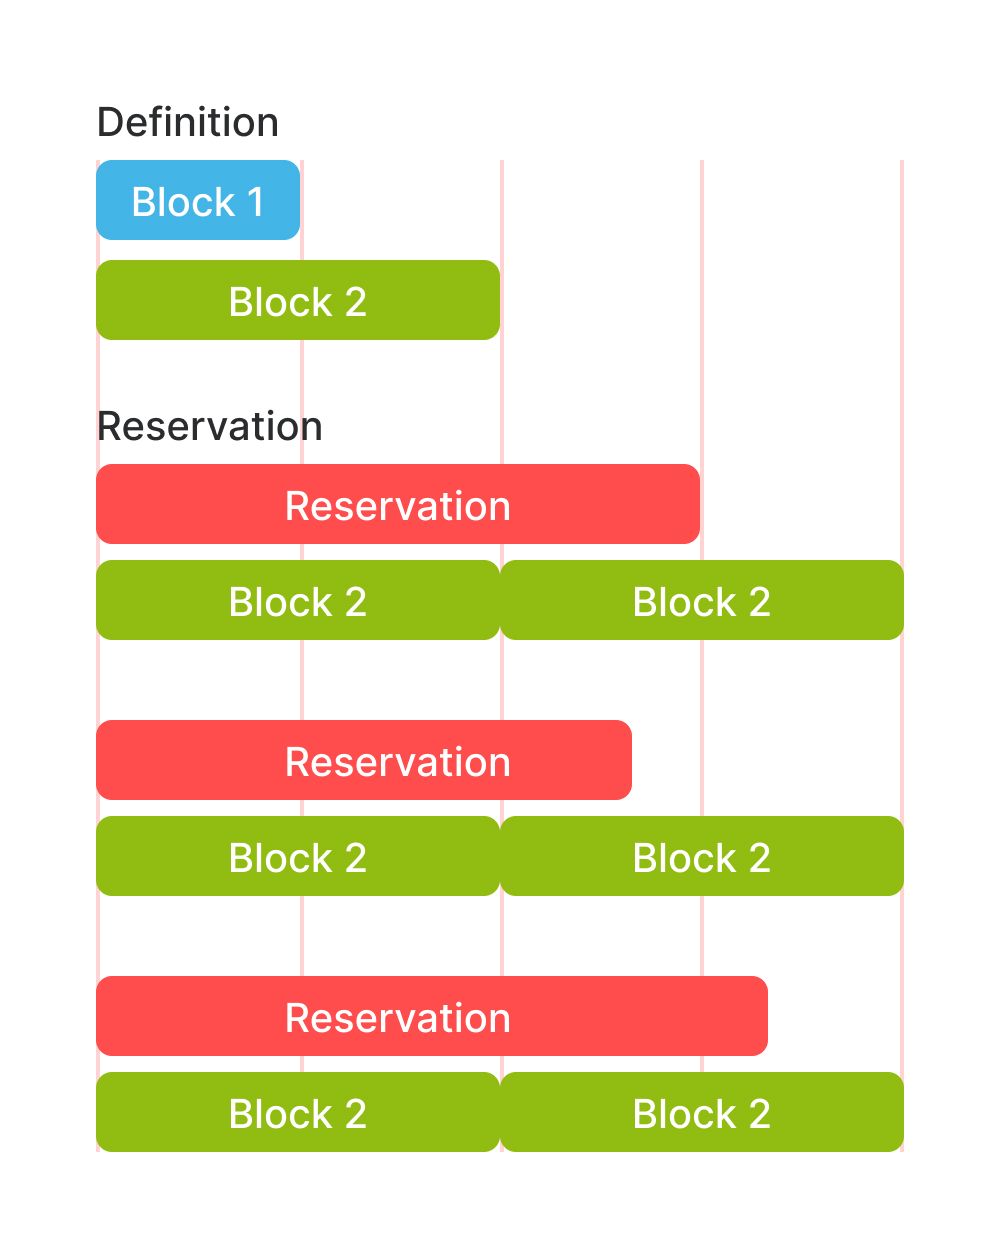Click the black Reservation section heading
This screenshot has height=1248, width=1000.
pyautogui.click(x=209, y=427)
